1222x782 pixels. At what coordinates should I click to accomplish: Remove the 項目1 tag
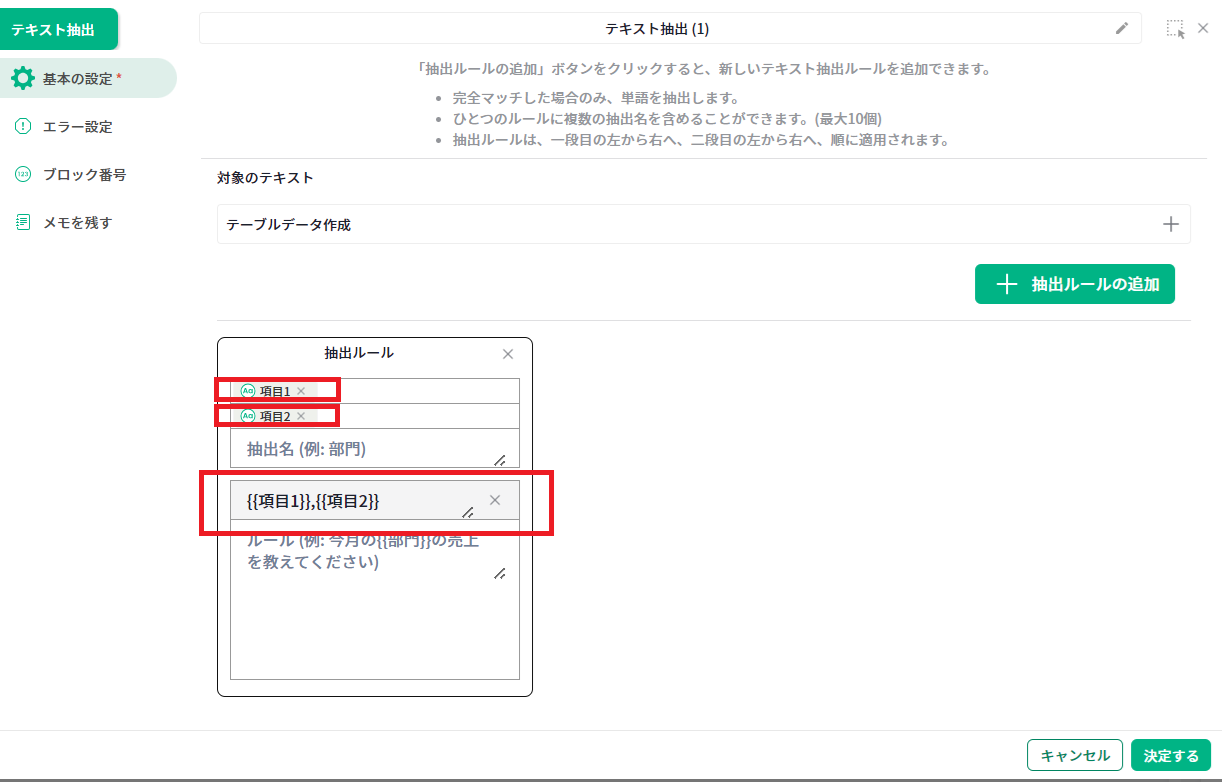tap(301, 391)
